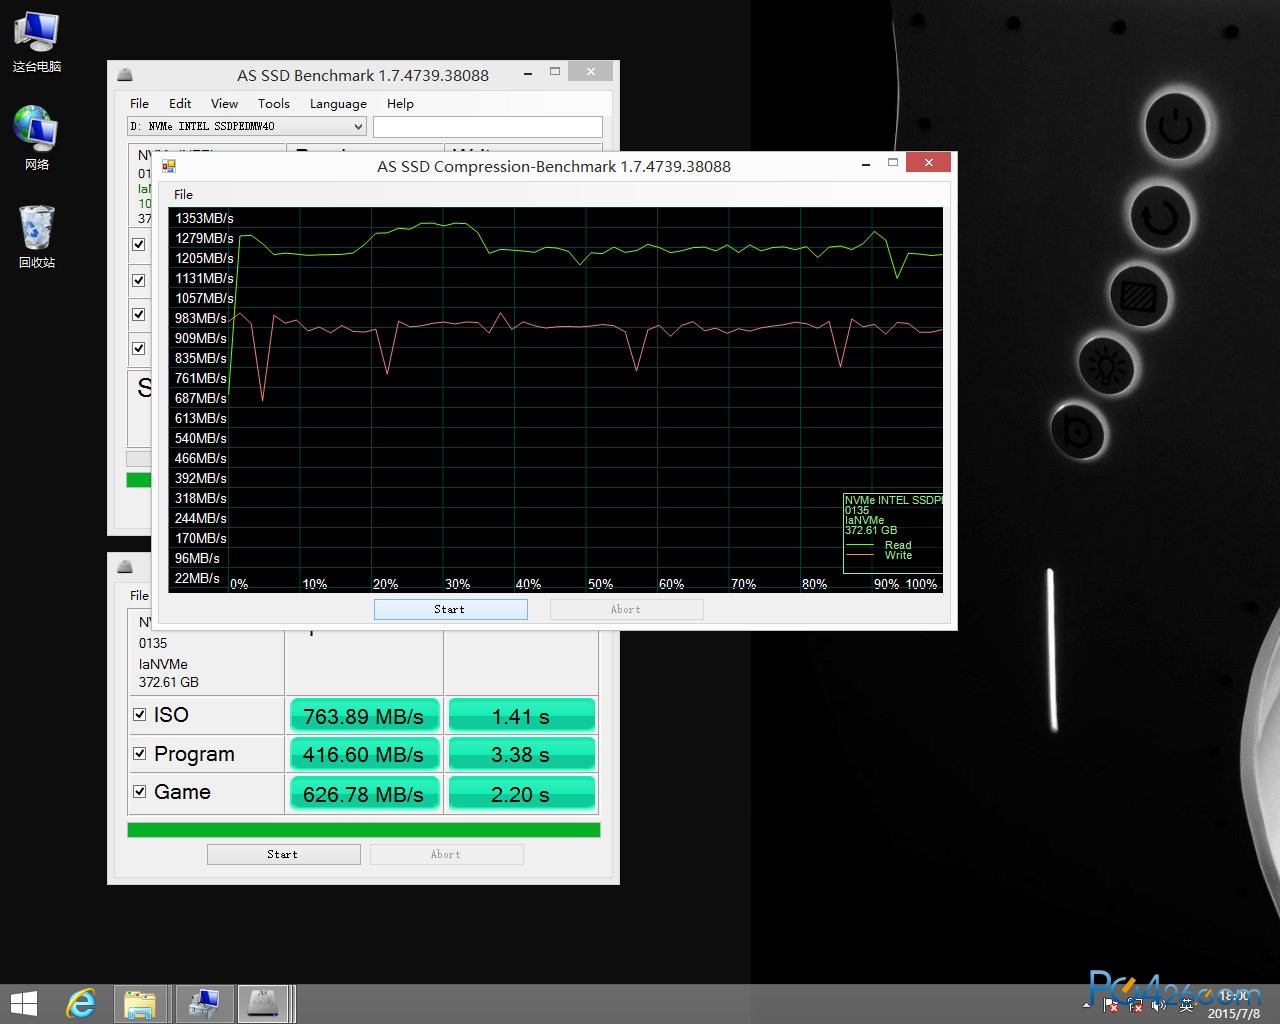Viewport: 1280px width, 1024px height.
Task: Click the 50% axis label on graph
Action: (x=600, y=584)
